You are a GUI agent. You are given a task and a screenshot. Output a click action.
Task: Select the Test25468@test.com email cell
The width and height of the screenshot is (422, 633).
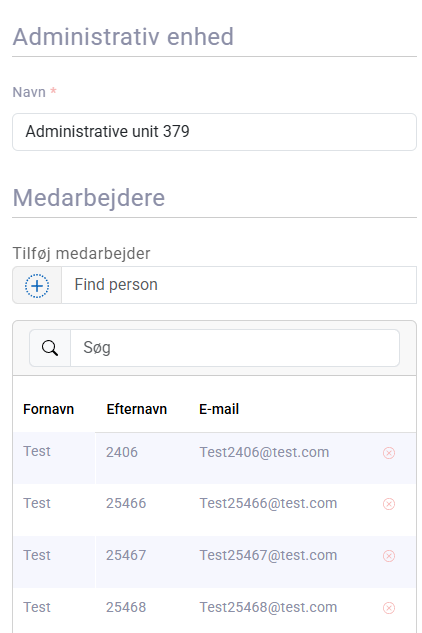pyautogui.click(x=268, y=608)
